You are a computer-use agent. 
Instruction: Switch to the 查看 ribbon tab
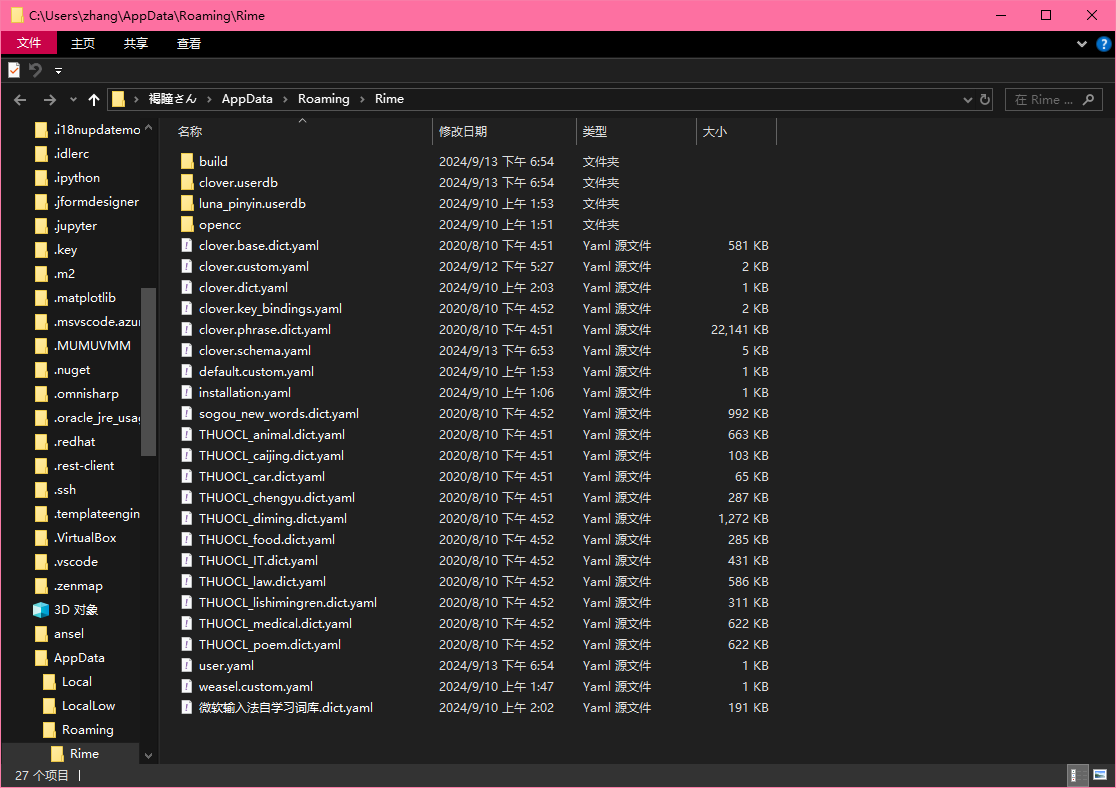tap(189, 43)
